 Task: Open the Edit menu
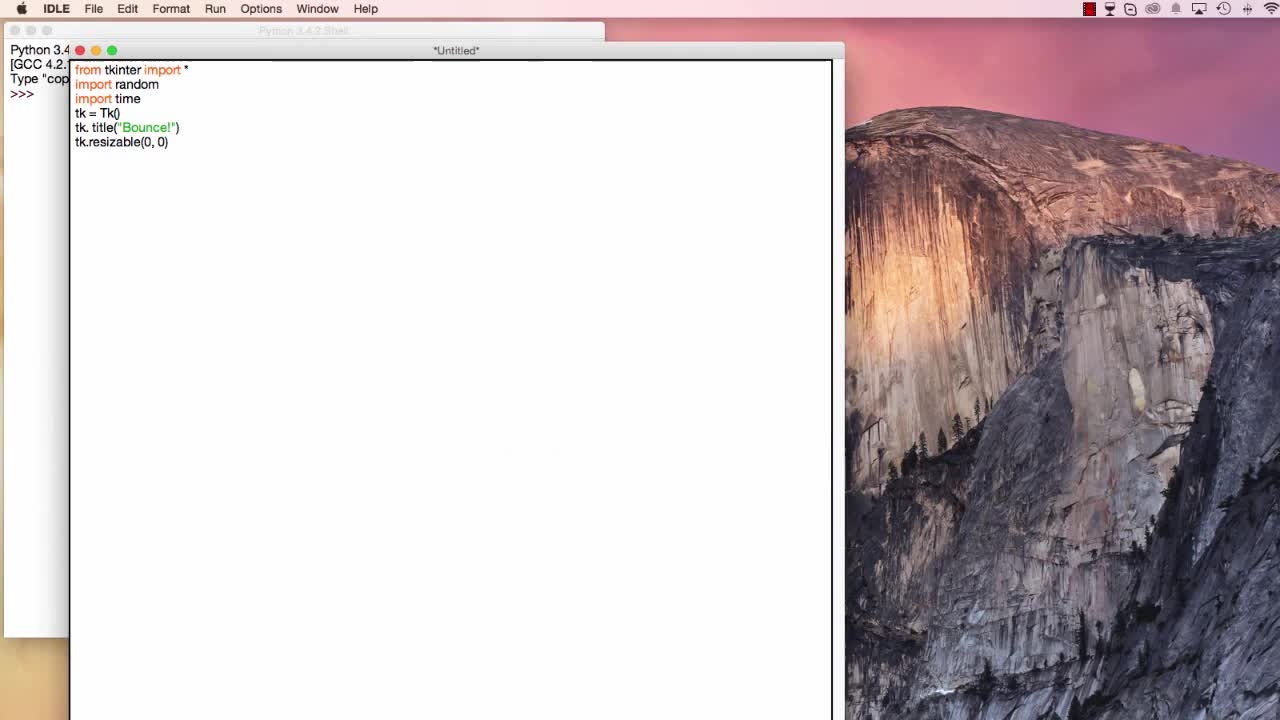click(x=127, y=9)
